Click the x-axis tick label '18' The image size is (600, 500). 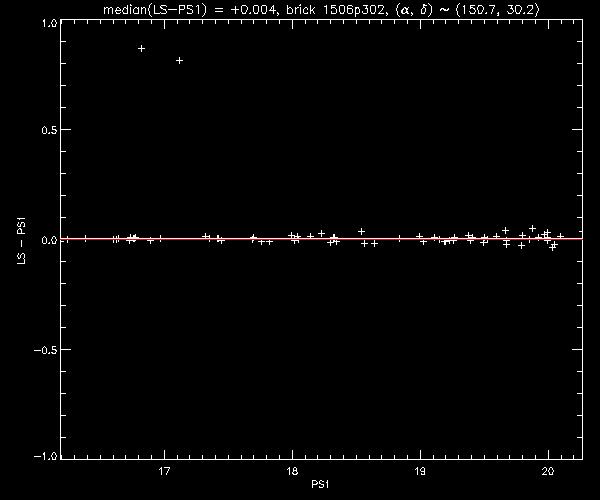click(292, 471)
